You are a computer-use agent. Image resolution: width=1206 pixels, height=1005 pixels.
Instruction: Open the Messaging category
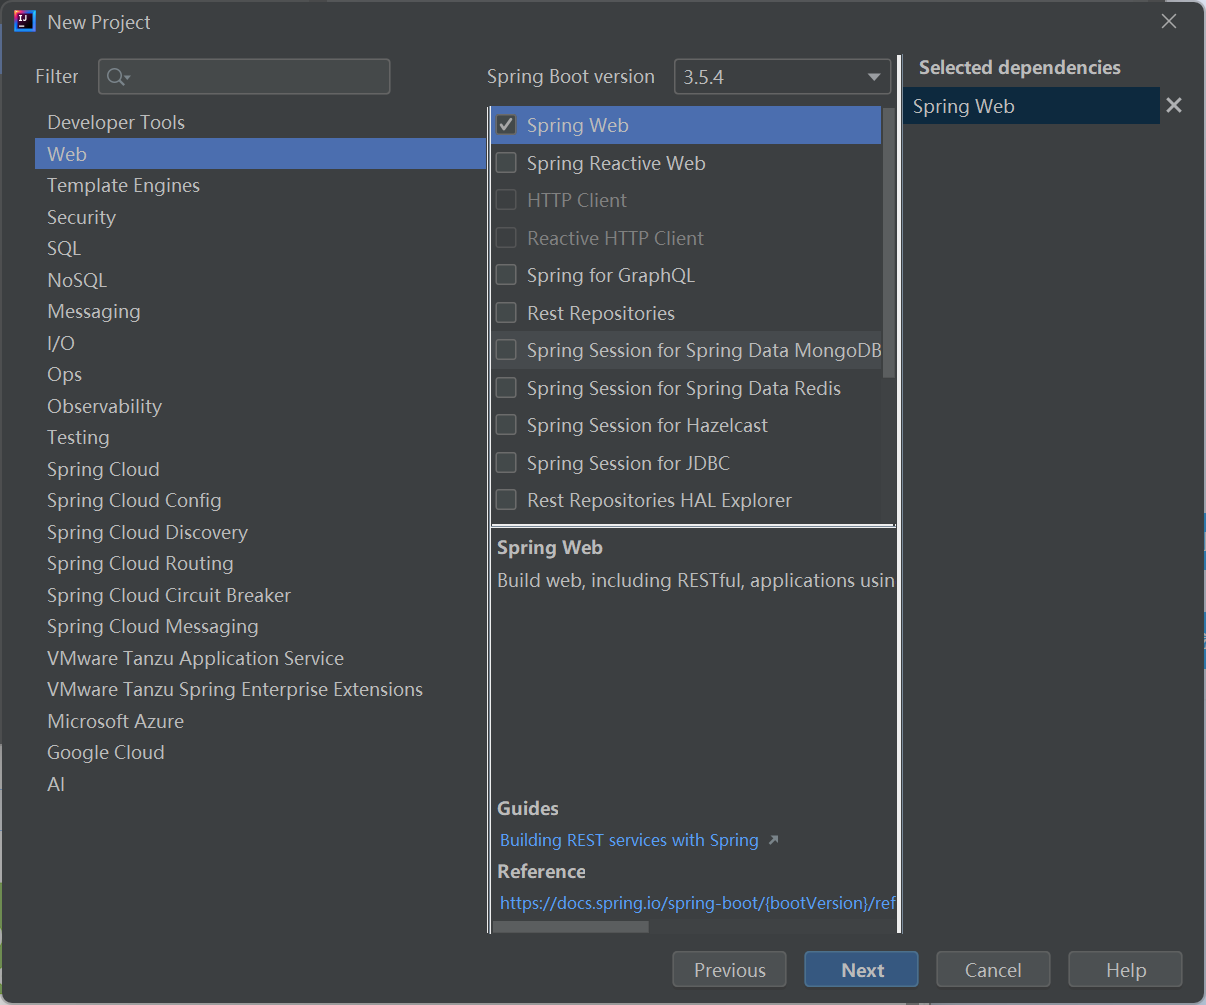click(260, 311)
